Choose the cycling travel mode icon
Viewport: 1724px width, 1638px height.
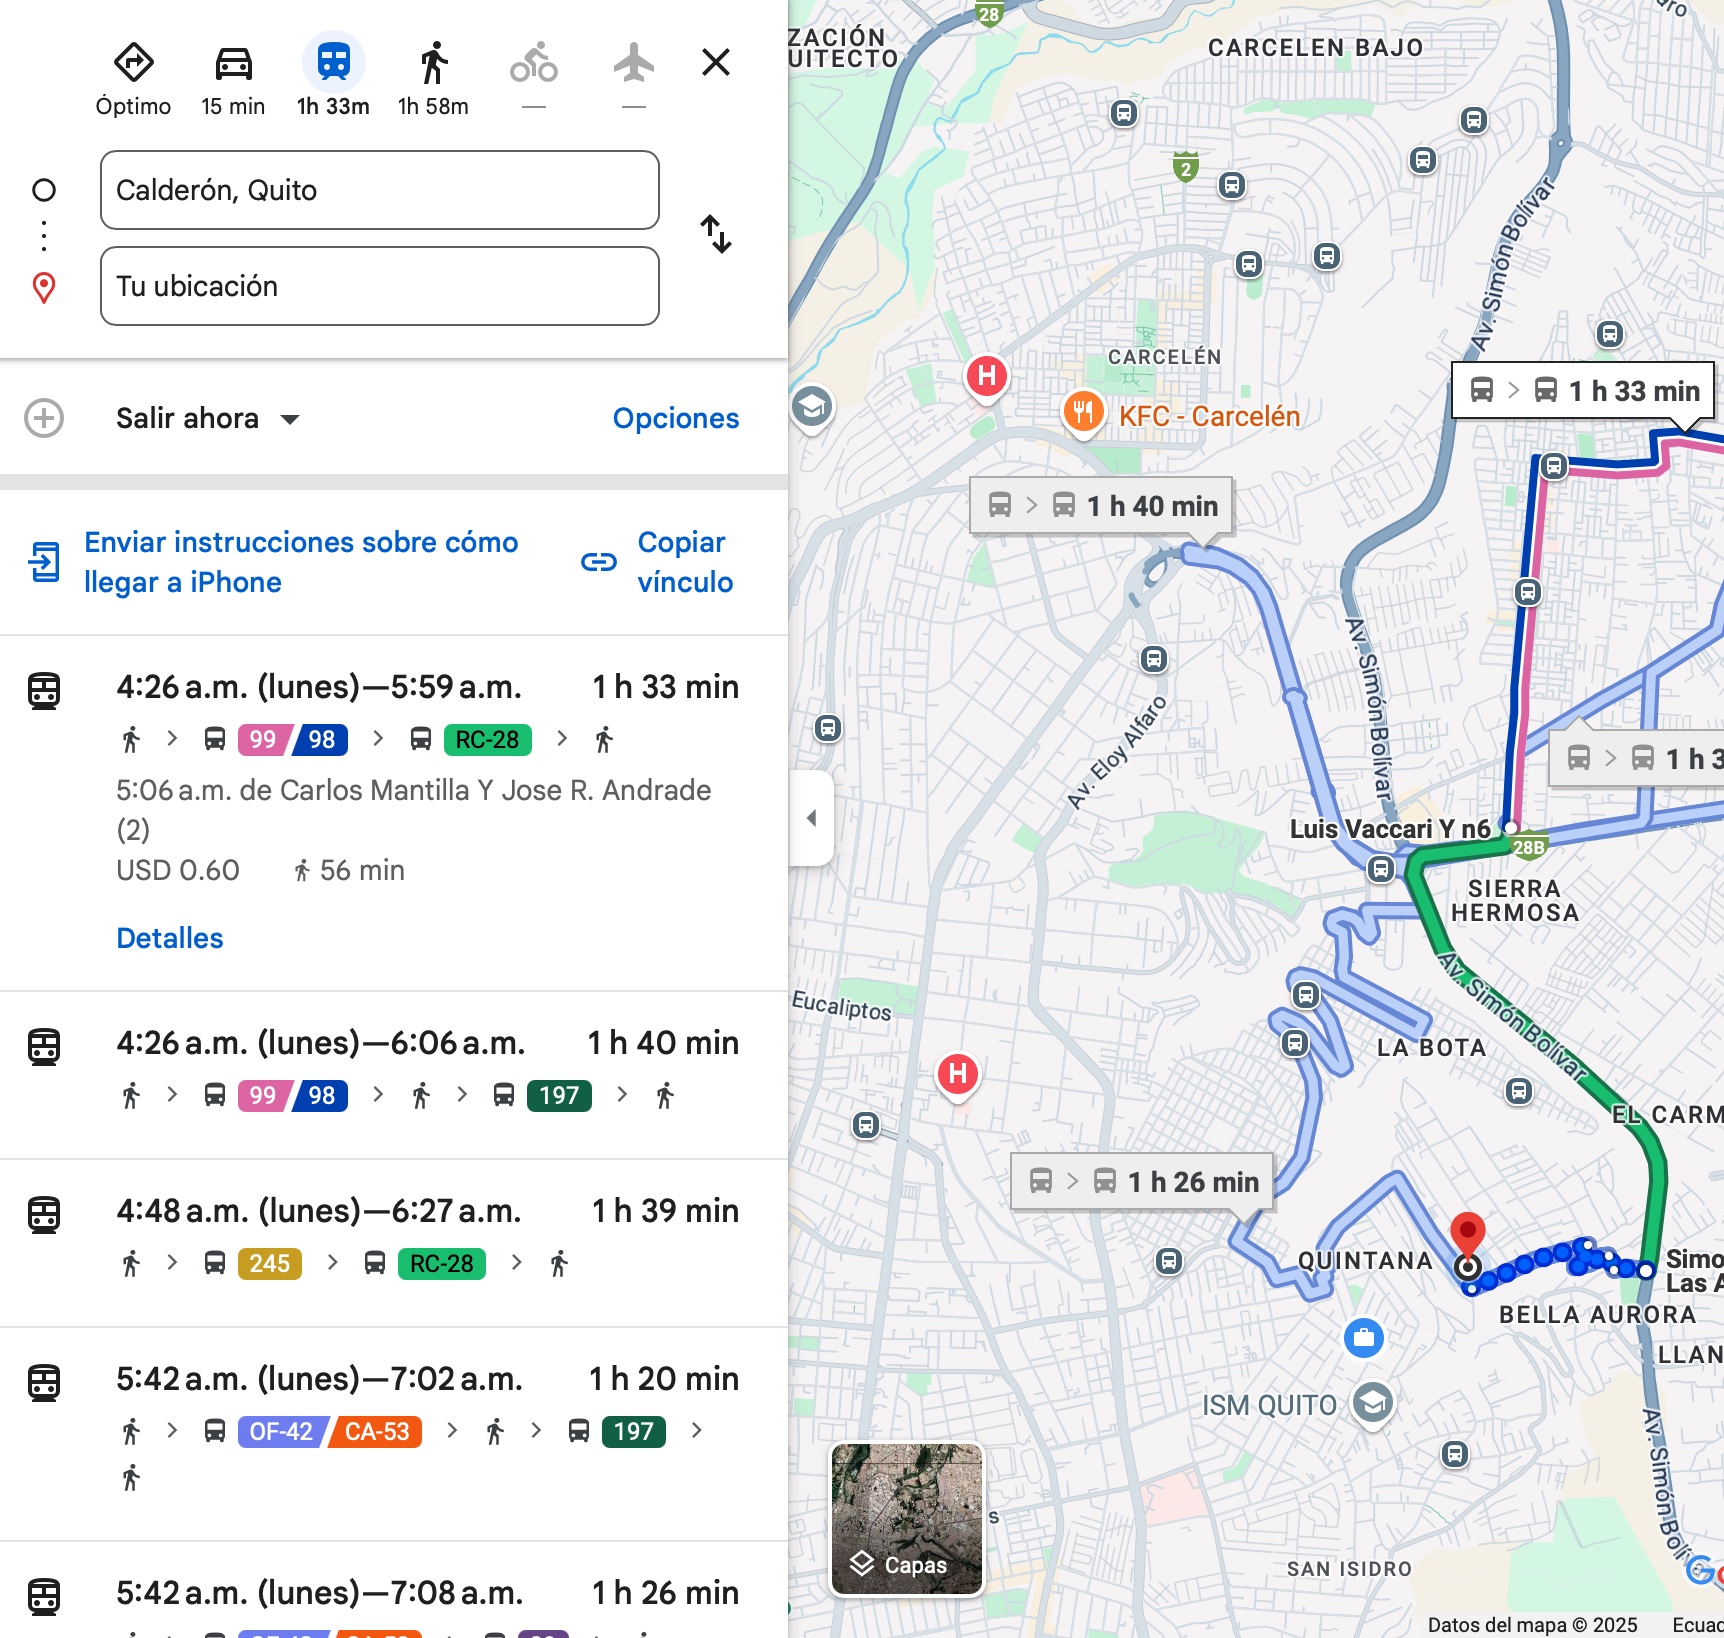(534, 64)
